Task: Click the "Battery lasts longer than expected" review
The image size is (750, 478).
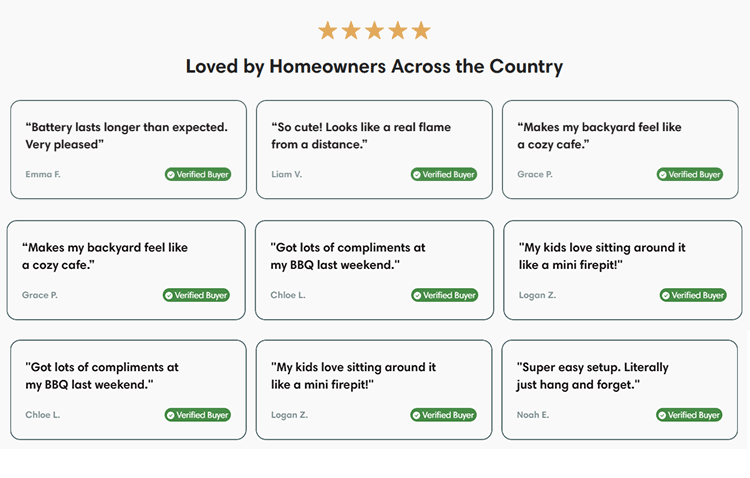Action: pyautogui.click(x=126, y=136)
